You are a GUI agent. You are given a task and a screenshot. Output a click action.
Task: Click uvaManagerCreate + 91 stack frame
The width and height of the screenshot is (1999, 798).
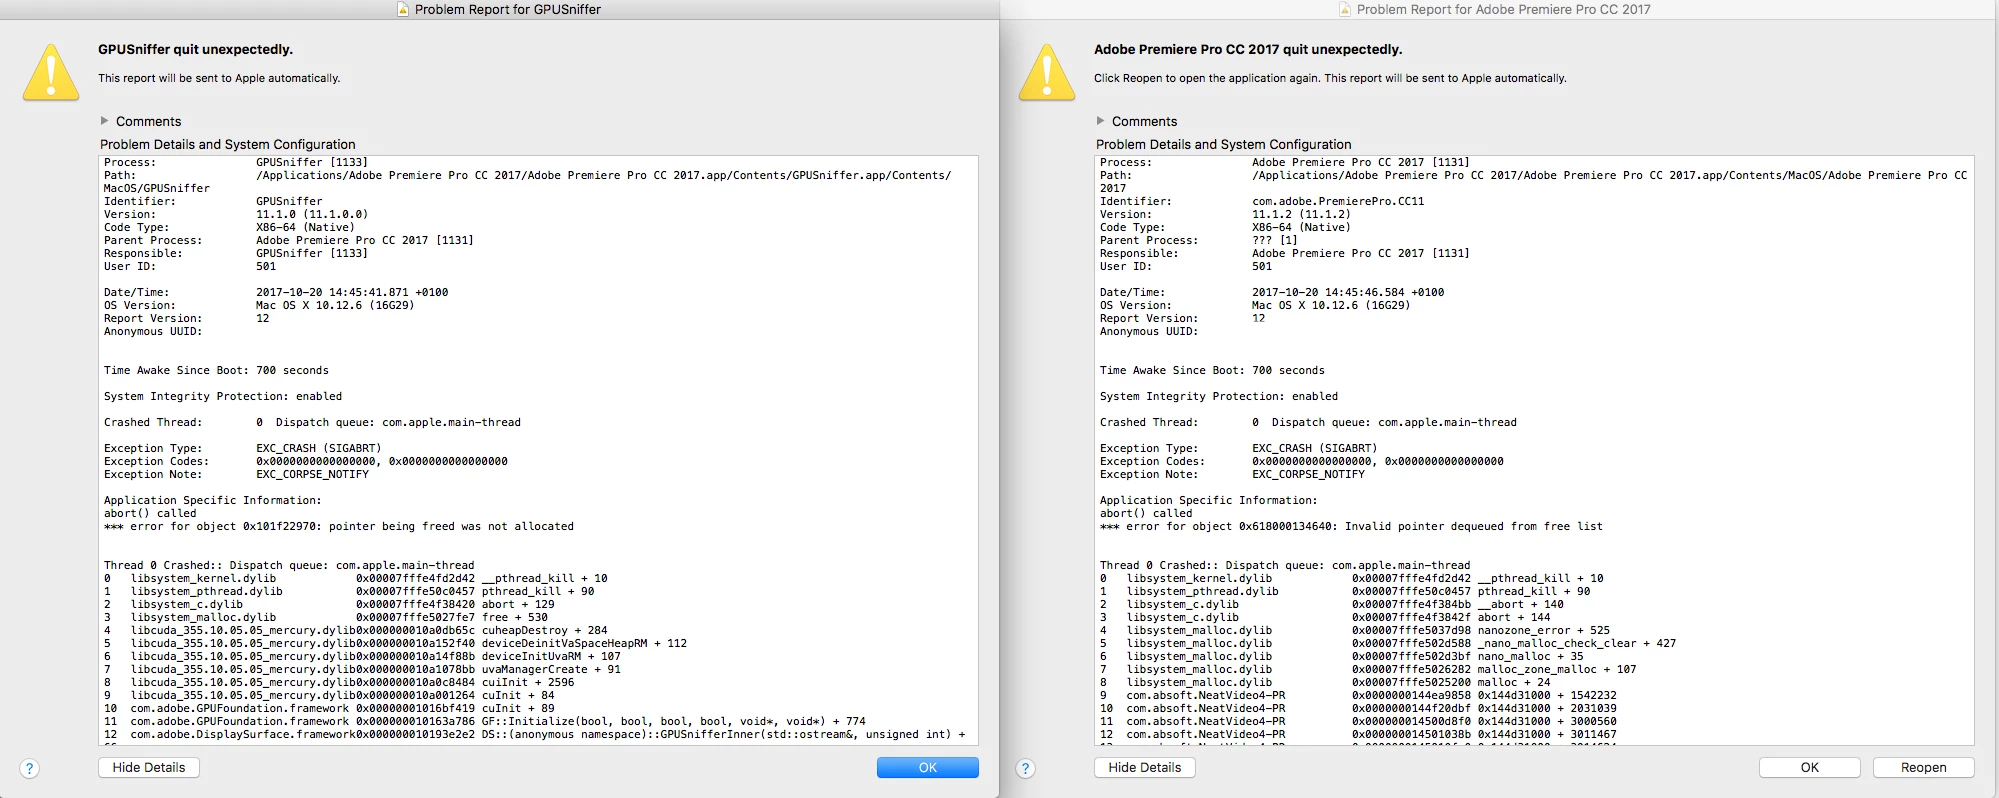coord(362,669)
